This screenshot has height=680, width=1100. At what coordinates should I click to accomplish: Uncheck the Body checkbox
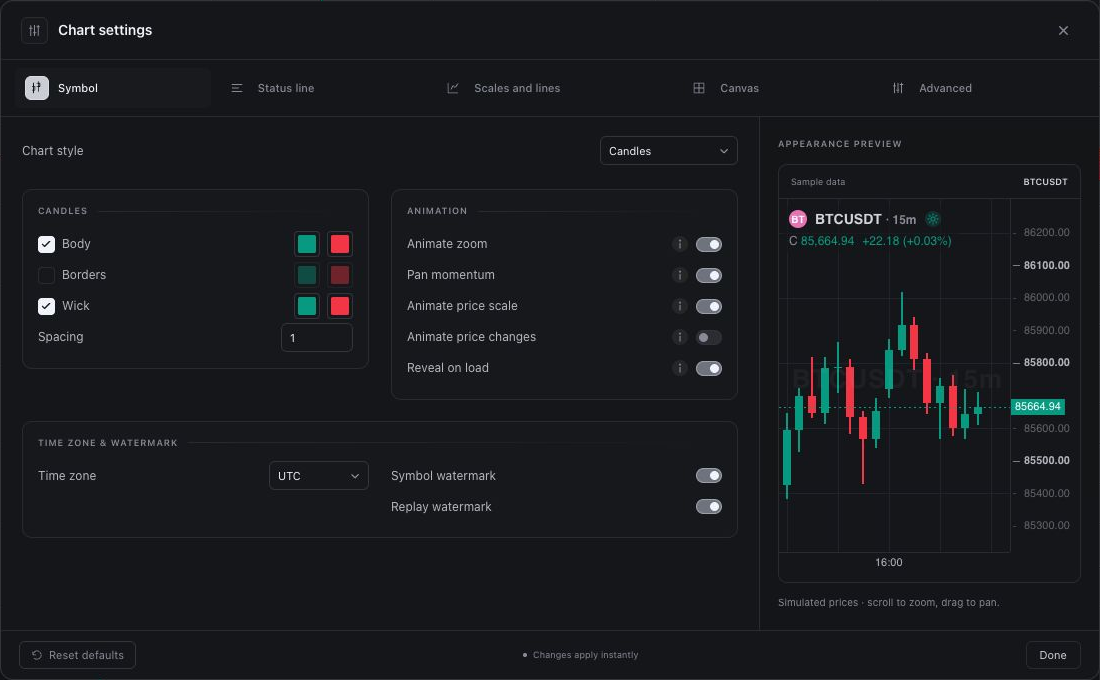[46, 244]
